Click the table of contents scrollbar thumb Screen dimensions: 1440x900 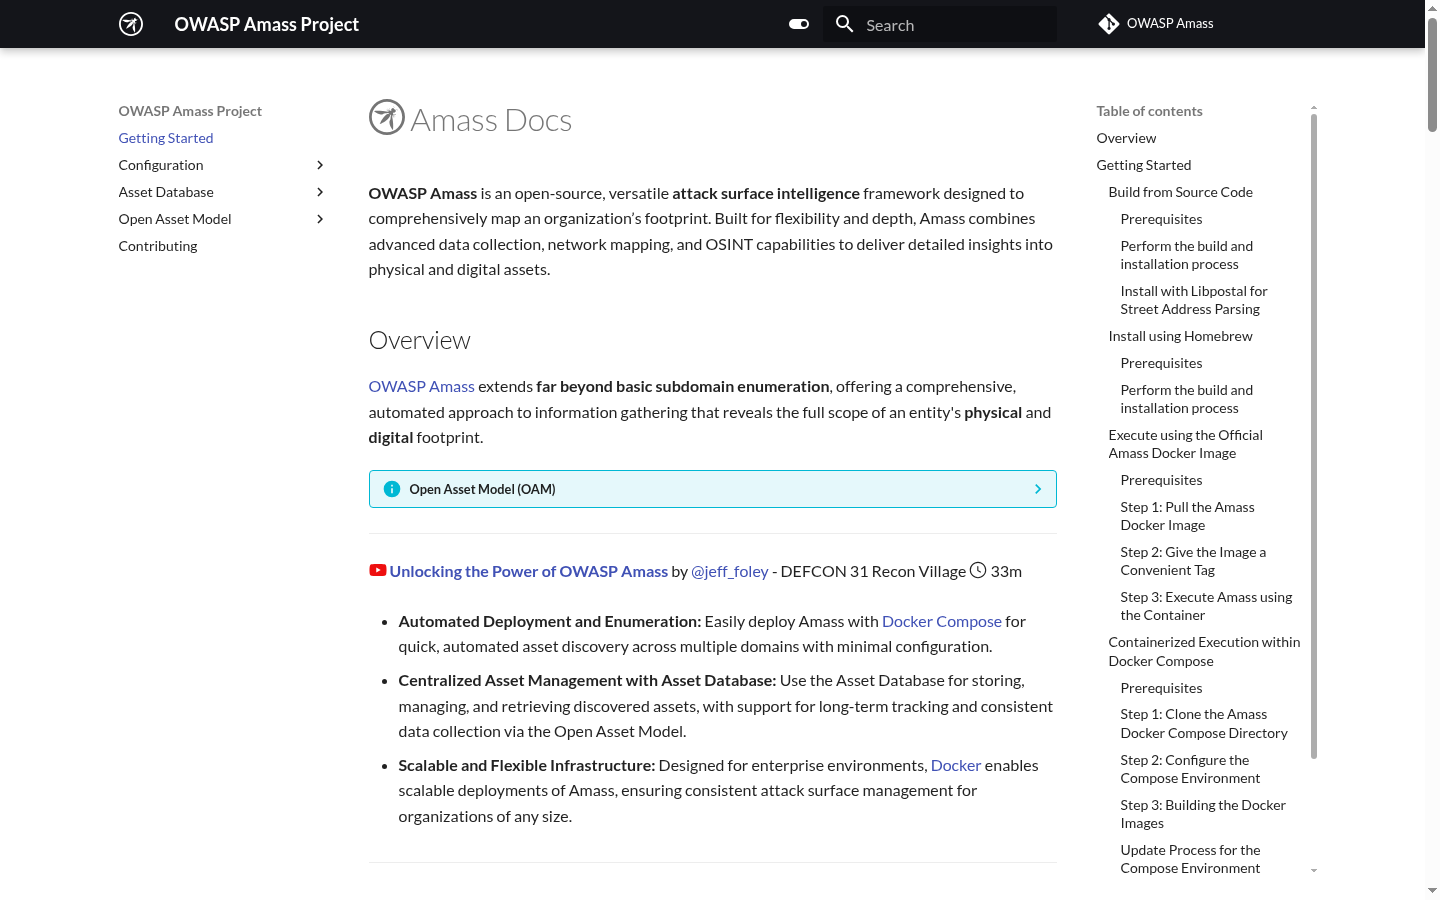[x=1314, y=436]
